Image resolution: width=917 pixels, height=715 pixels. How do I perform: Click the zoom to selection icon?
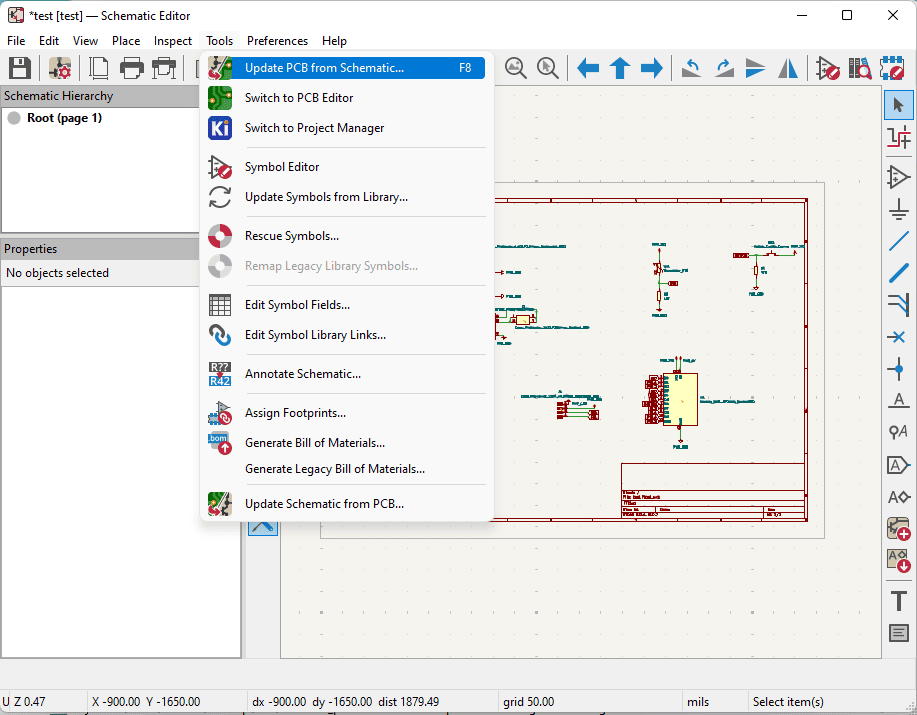(547, 68)
